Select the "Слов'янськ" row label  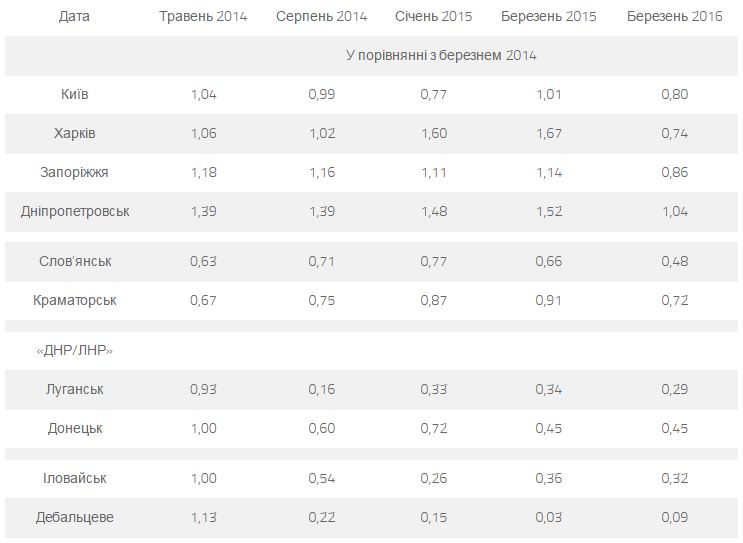click(x=74, y=261)
